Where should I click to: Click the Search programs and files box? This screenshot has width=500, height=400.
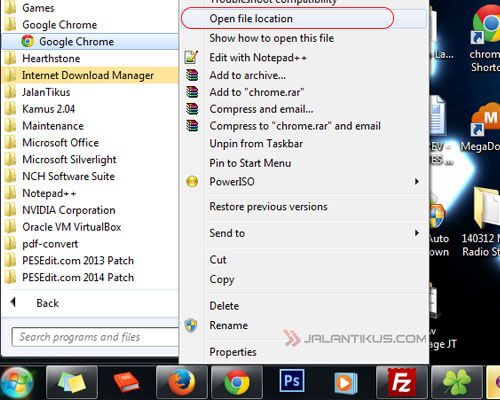[95, 337]
